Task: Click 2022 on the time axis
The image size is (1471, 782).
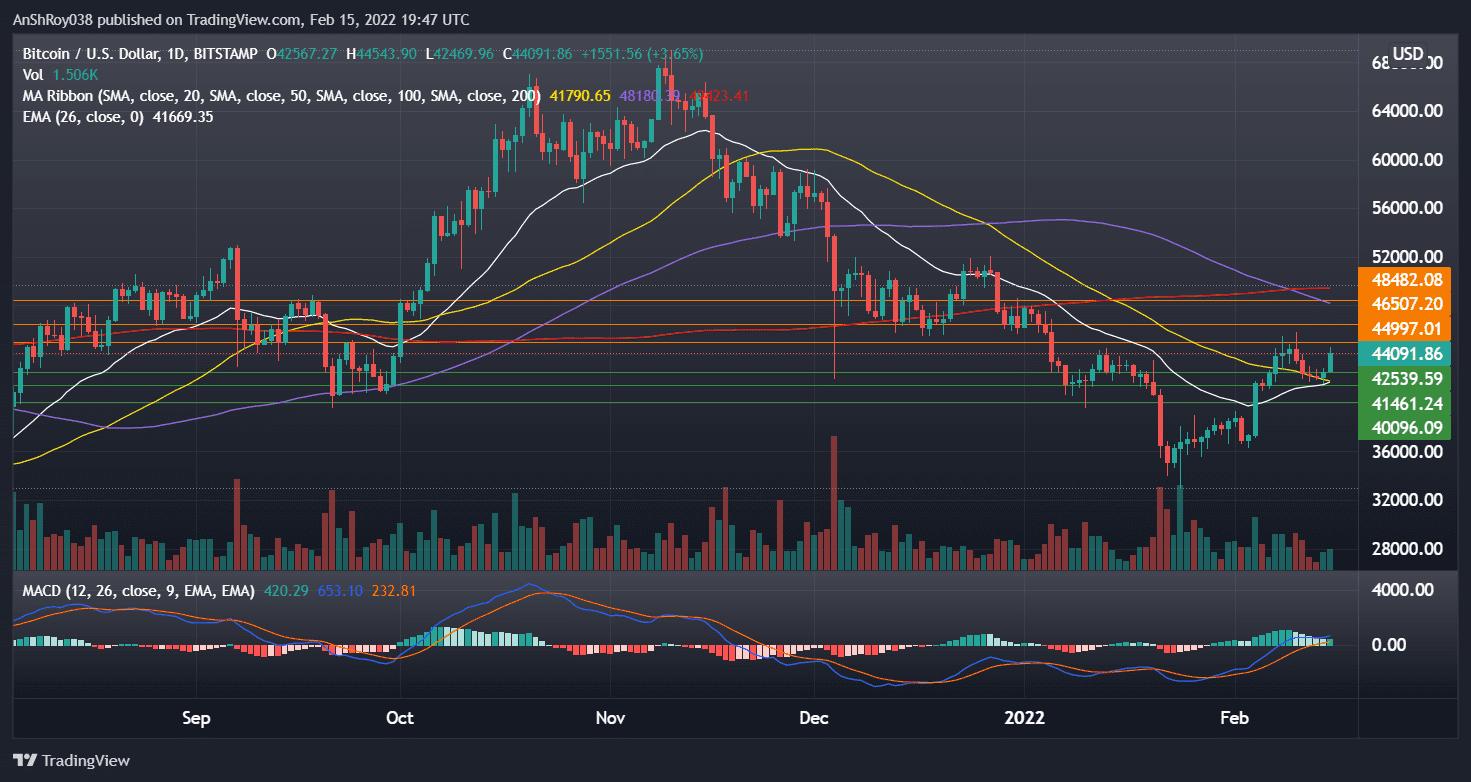Action: [1026, 718]
